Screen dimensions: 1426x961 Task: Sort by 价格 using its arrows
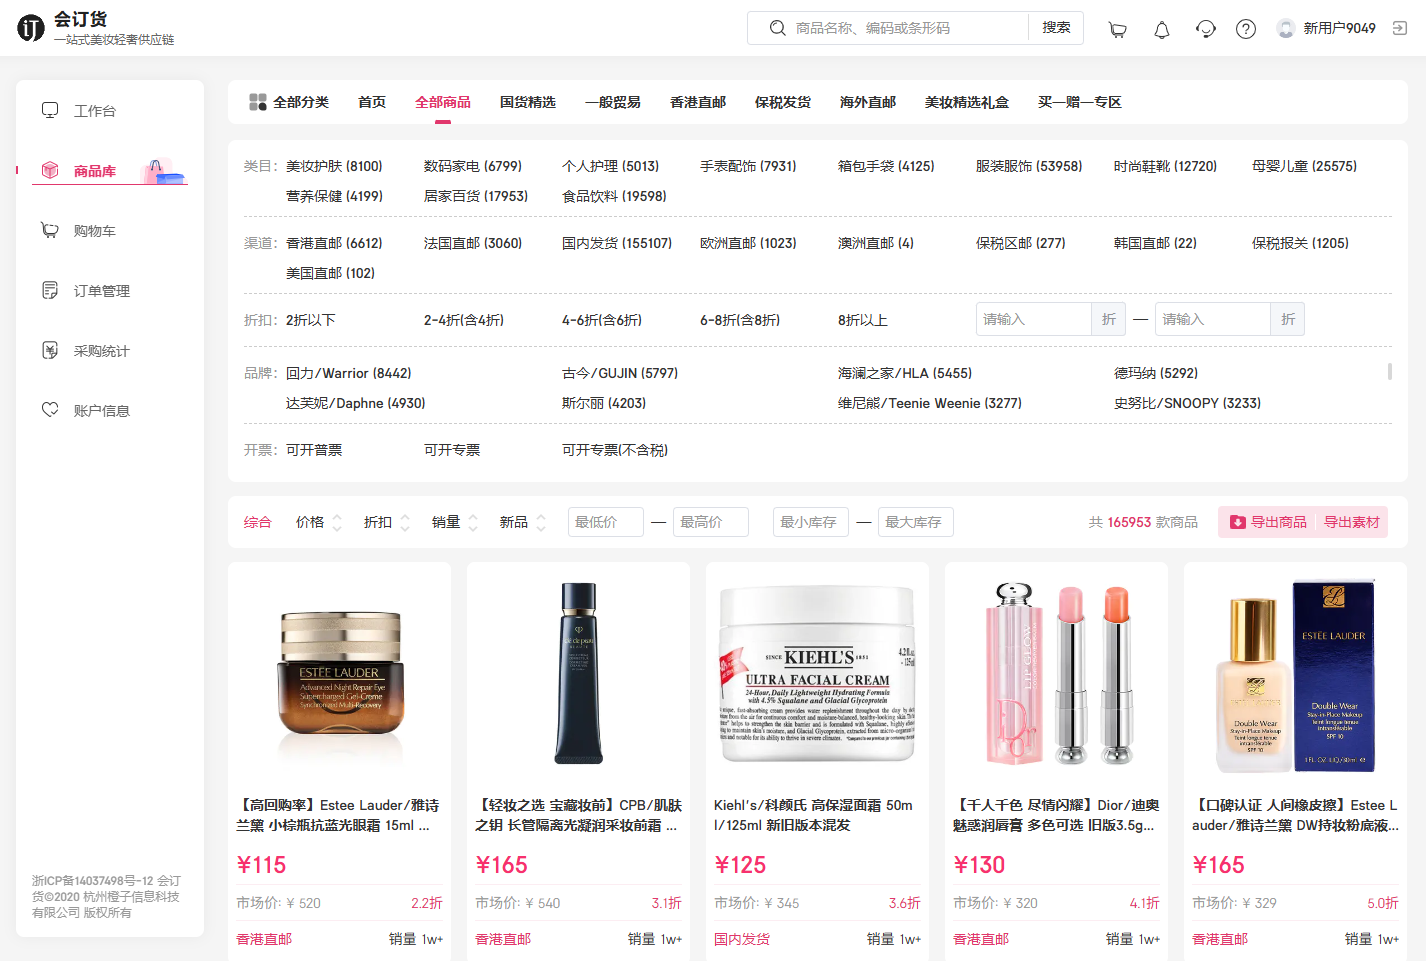337,522
